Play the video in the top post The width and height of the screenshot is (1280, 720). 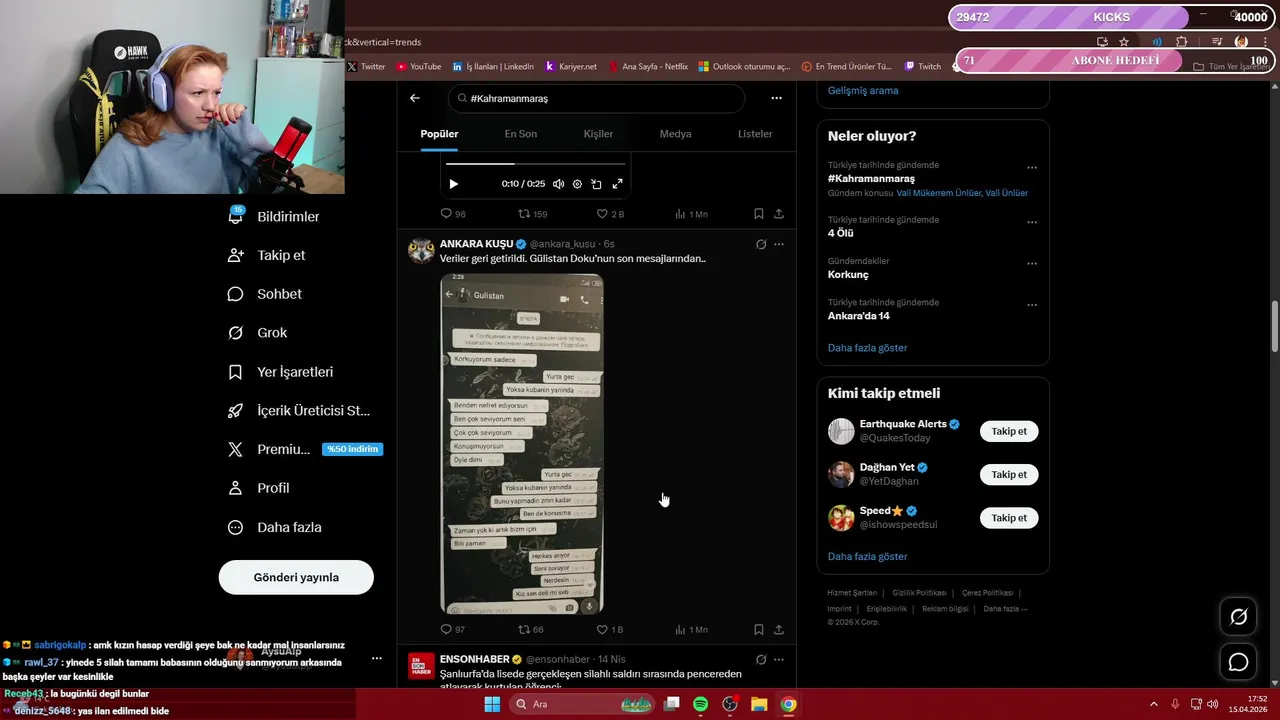point(453,184)
